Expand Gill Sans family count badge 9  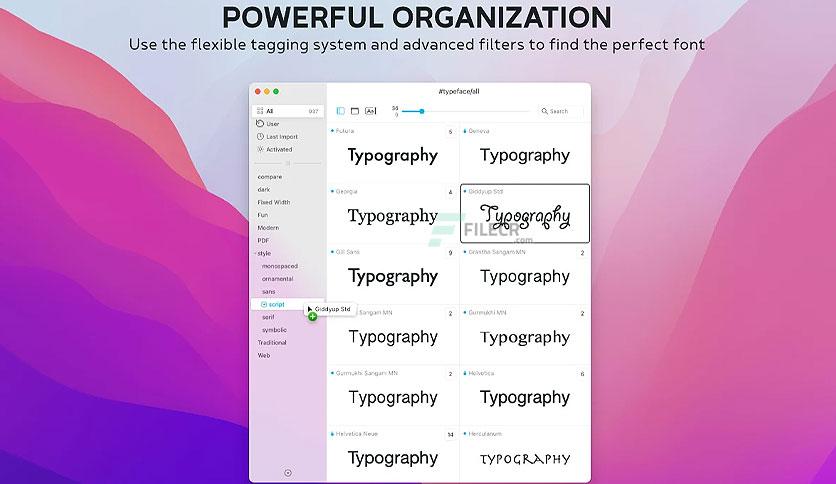[x=451, y=253]
